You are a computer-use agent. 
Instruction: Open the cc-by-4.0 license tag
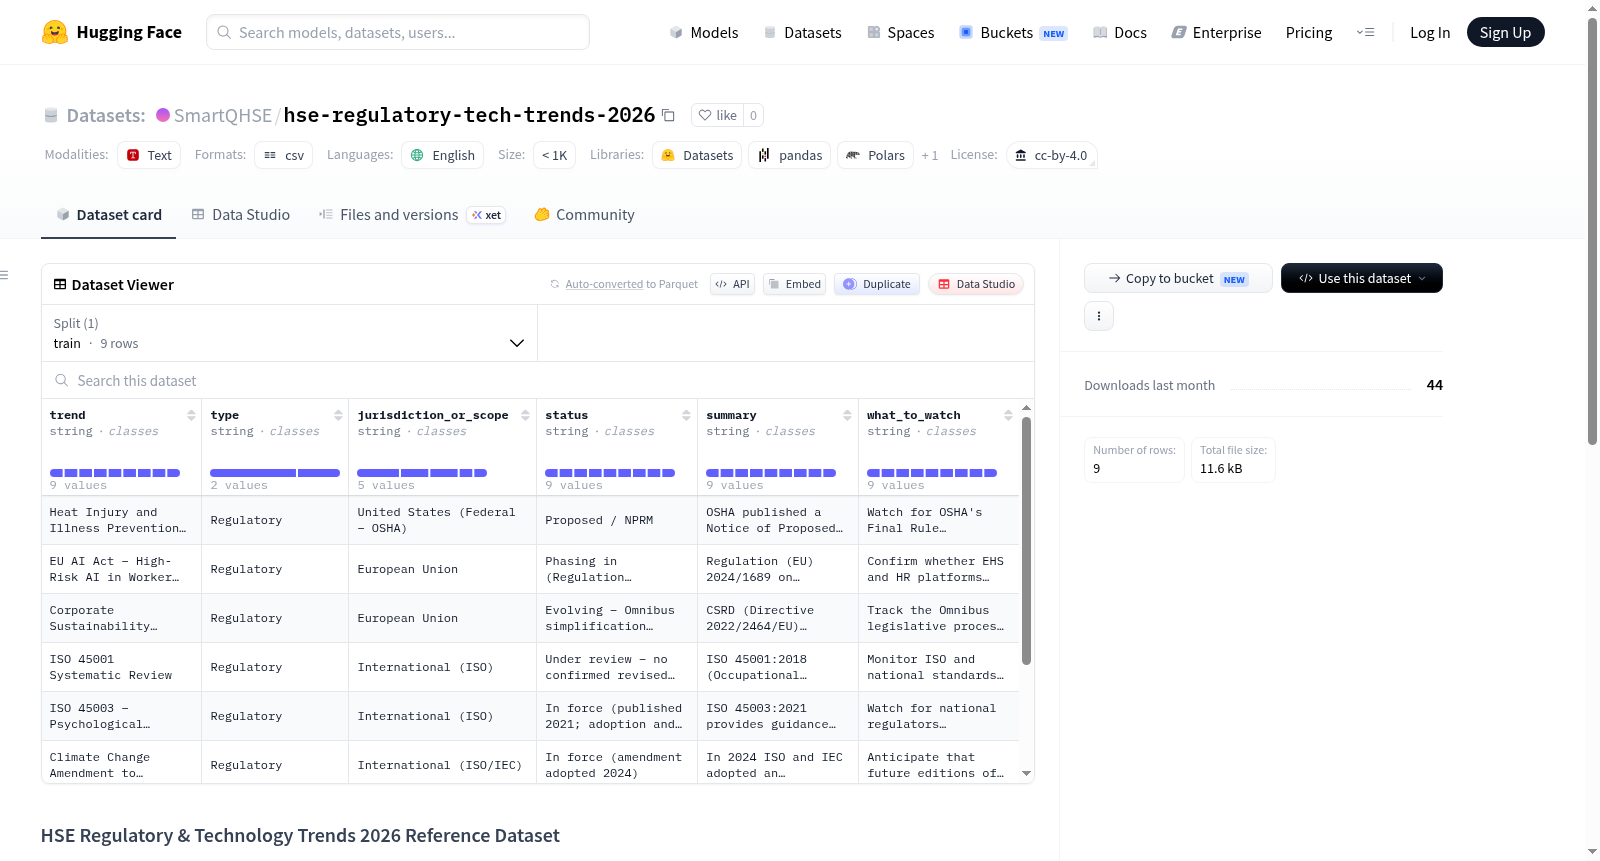point(1051,155)
